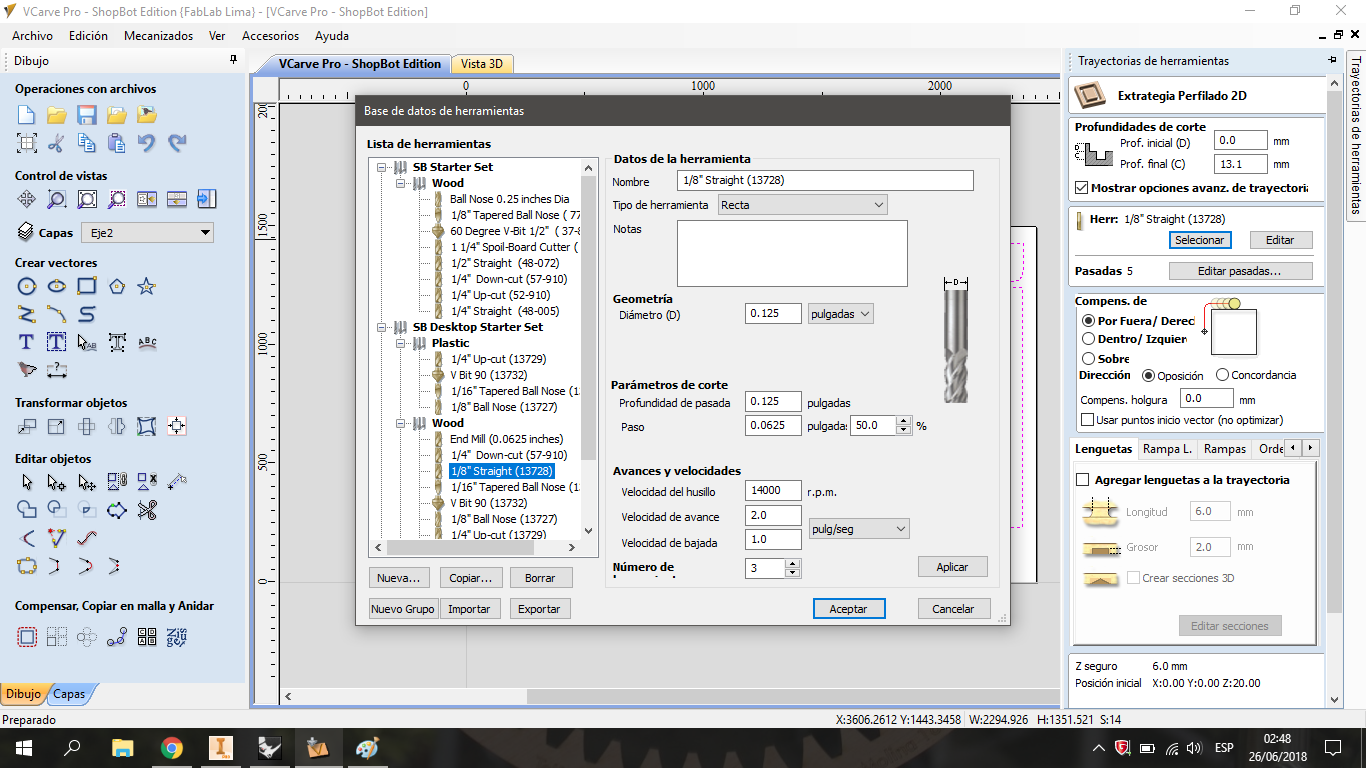
Task: Click the Exportar button
Action: tap(539, 609)
